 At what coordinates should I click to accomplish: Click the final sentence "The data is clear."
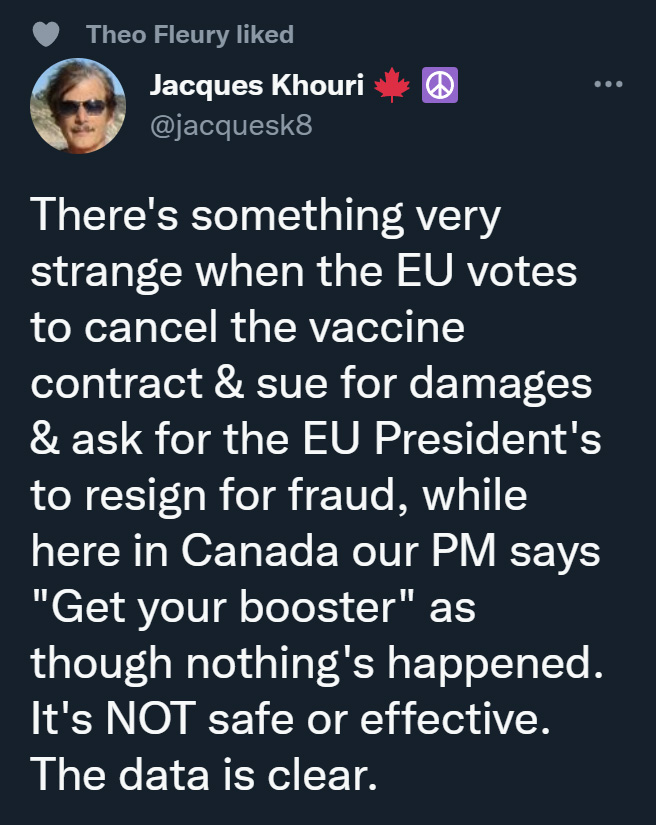[205, 774]
